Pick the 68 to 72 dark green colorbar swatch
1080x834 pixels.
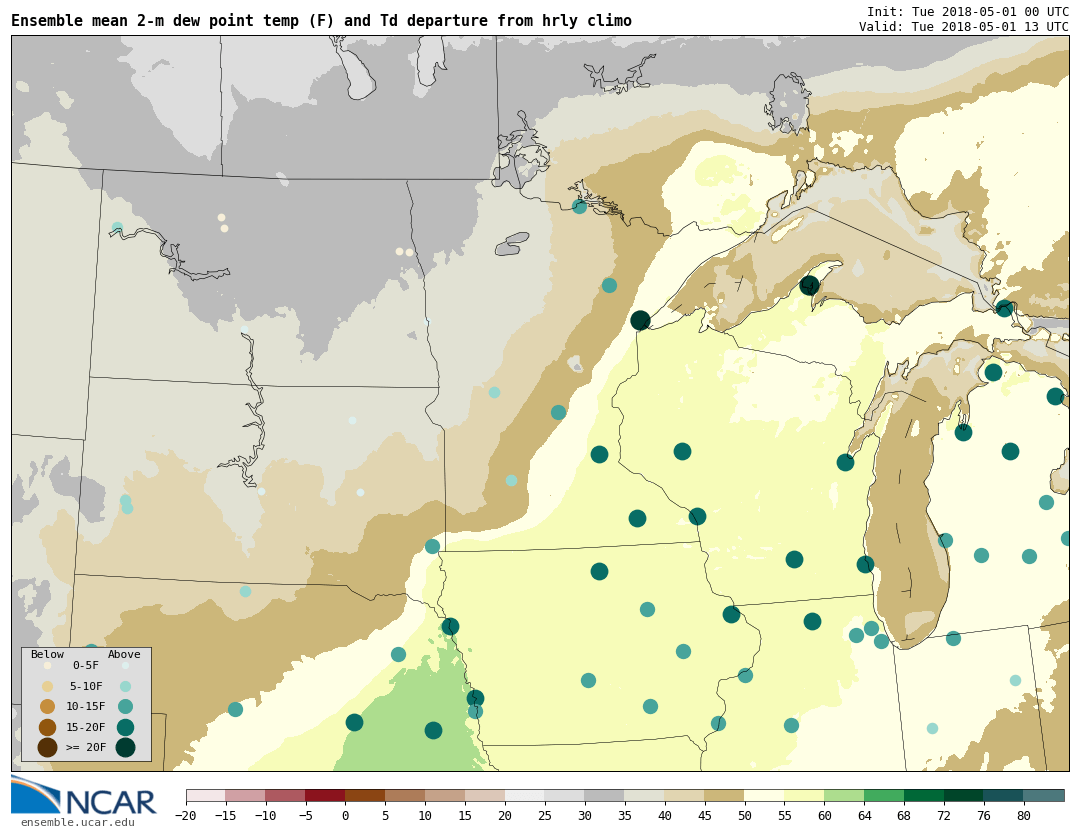924,795
